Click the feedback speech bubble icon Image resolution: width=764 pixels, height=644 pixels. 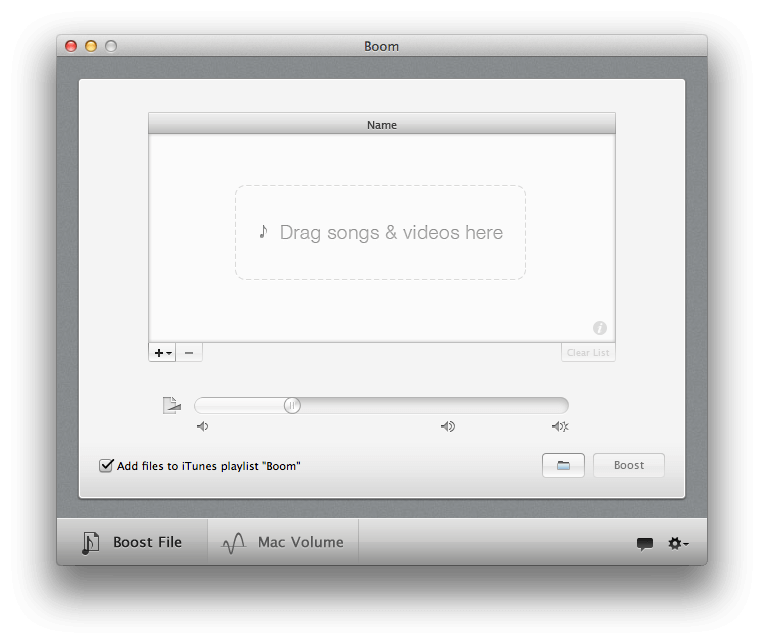click(x=645, y=544)
